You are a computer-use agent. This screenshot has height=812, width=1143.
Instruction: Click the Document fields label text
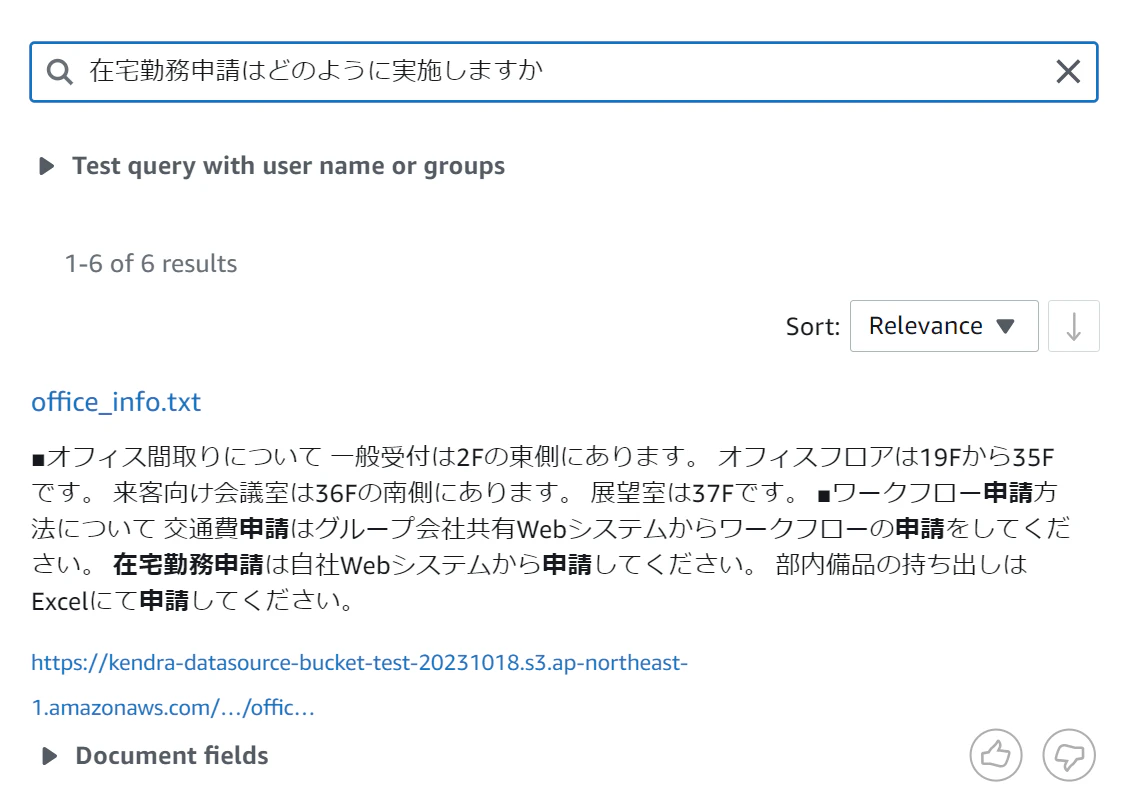coord(172,756)
